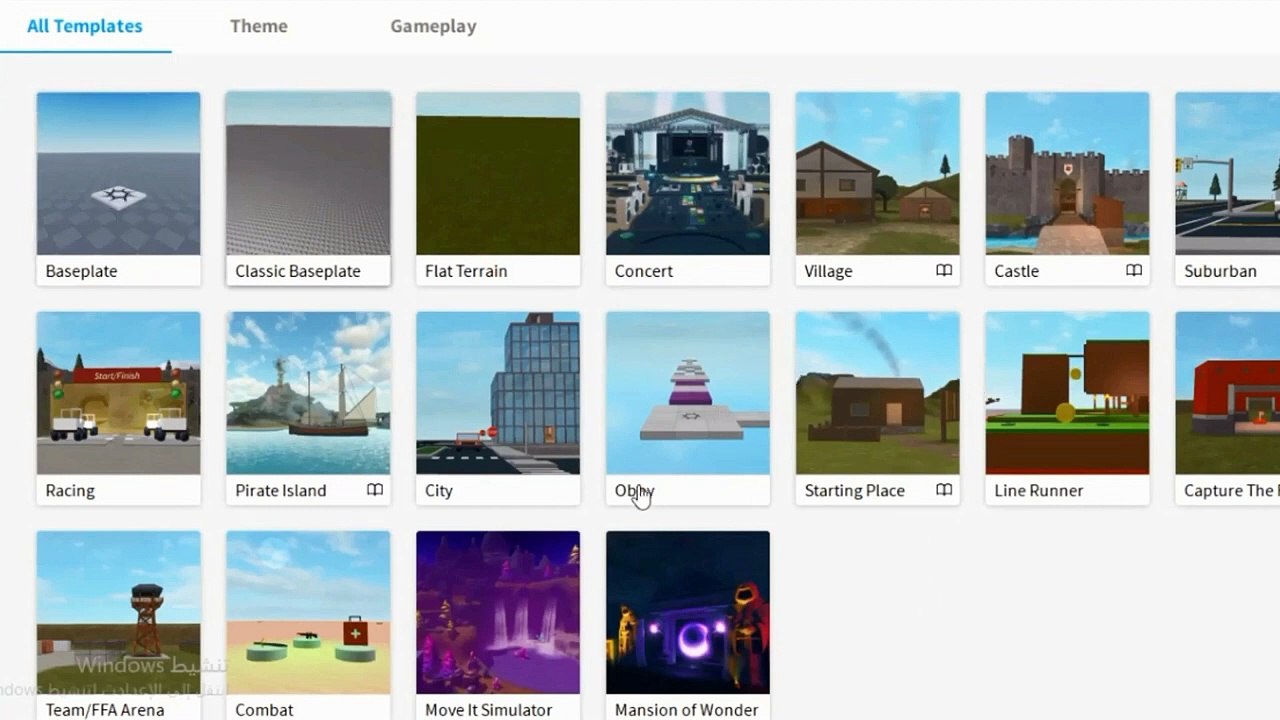Open the Theme tab
This screenshot has width=1280, height=720.
tap(259, 26)
